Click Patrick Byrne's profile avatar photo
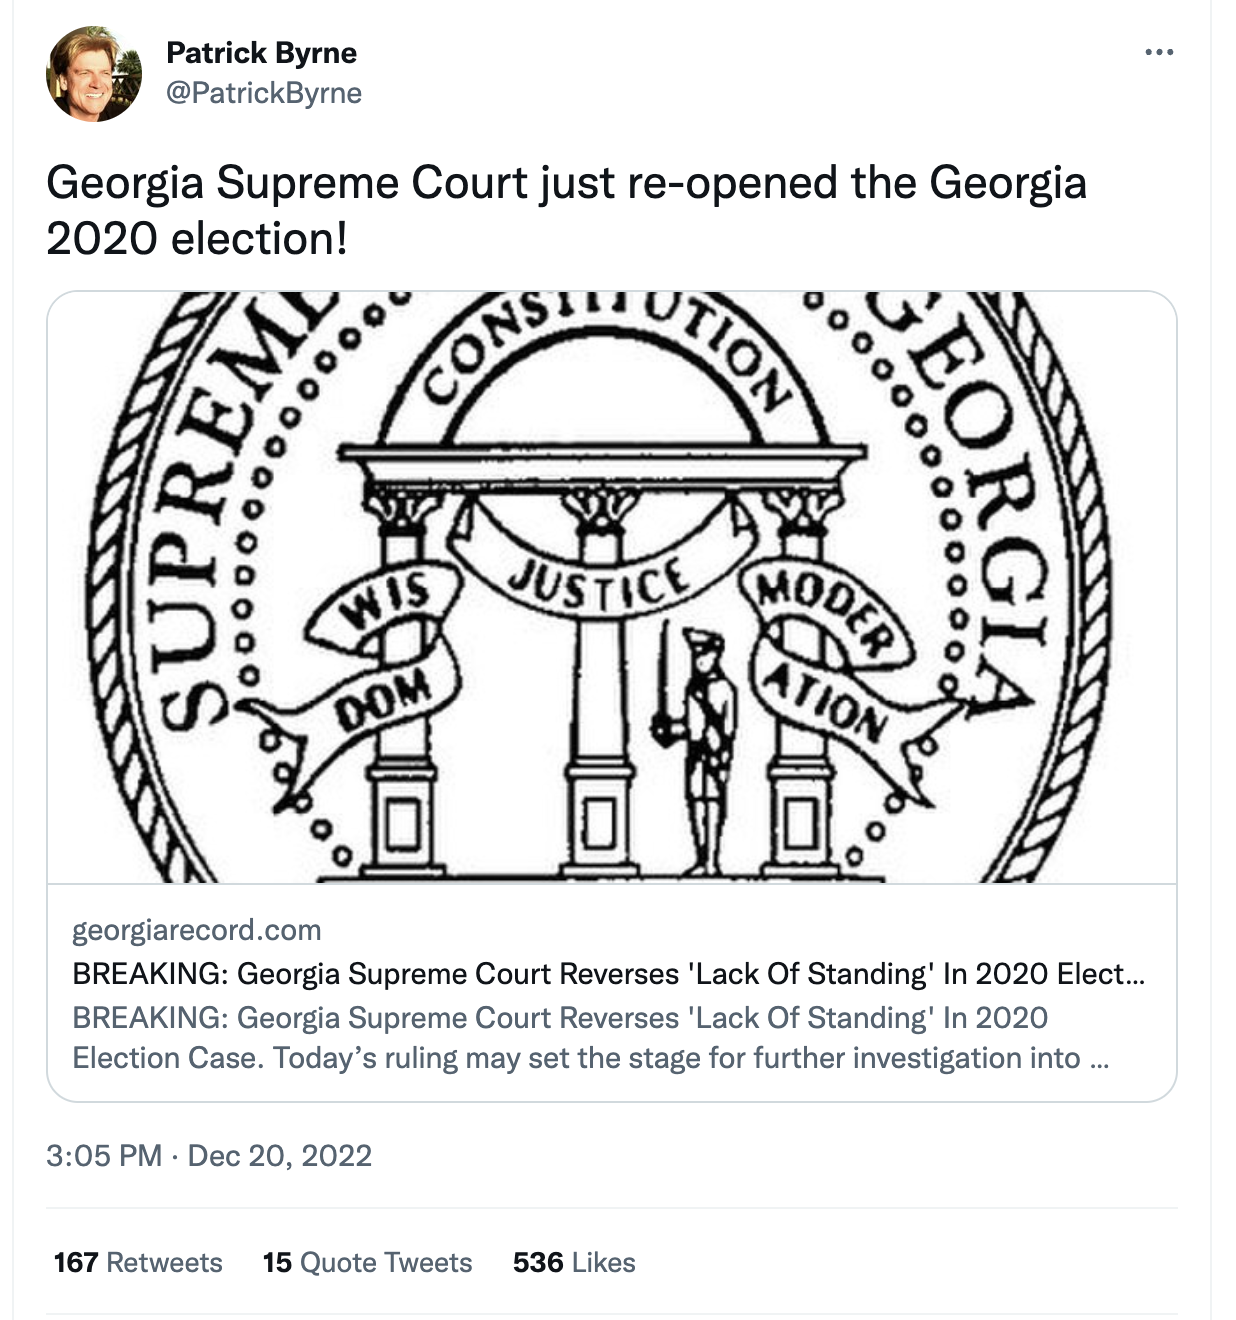The width and height of the screenshot is (1236, 1320). tap(94, 74)
